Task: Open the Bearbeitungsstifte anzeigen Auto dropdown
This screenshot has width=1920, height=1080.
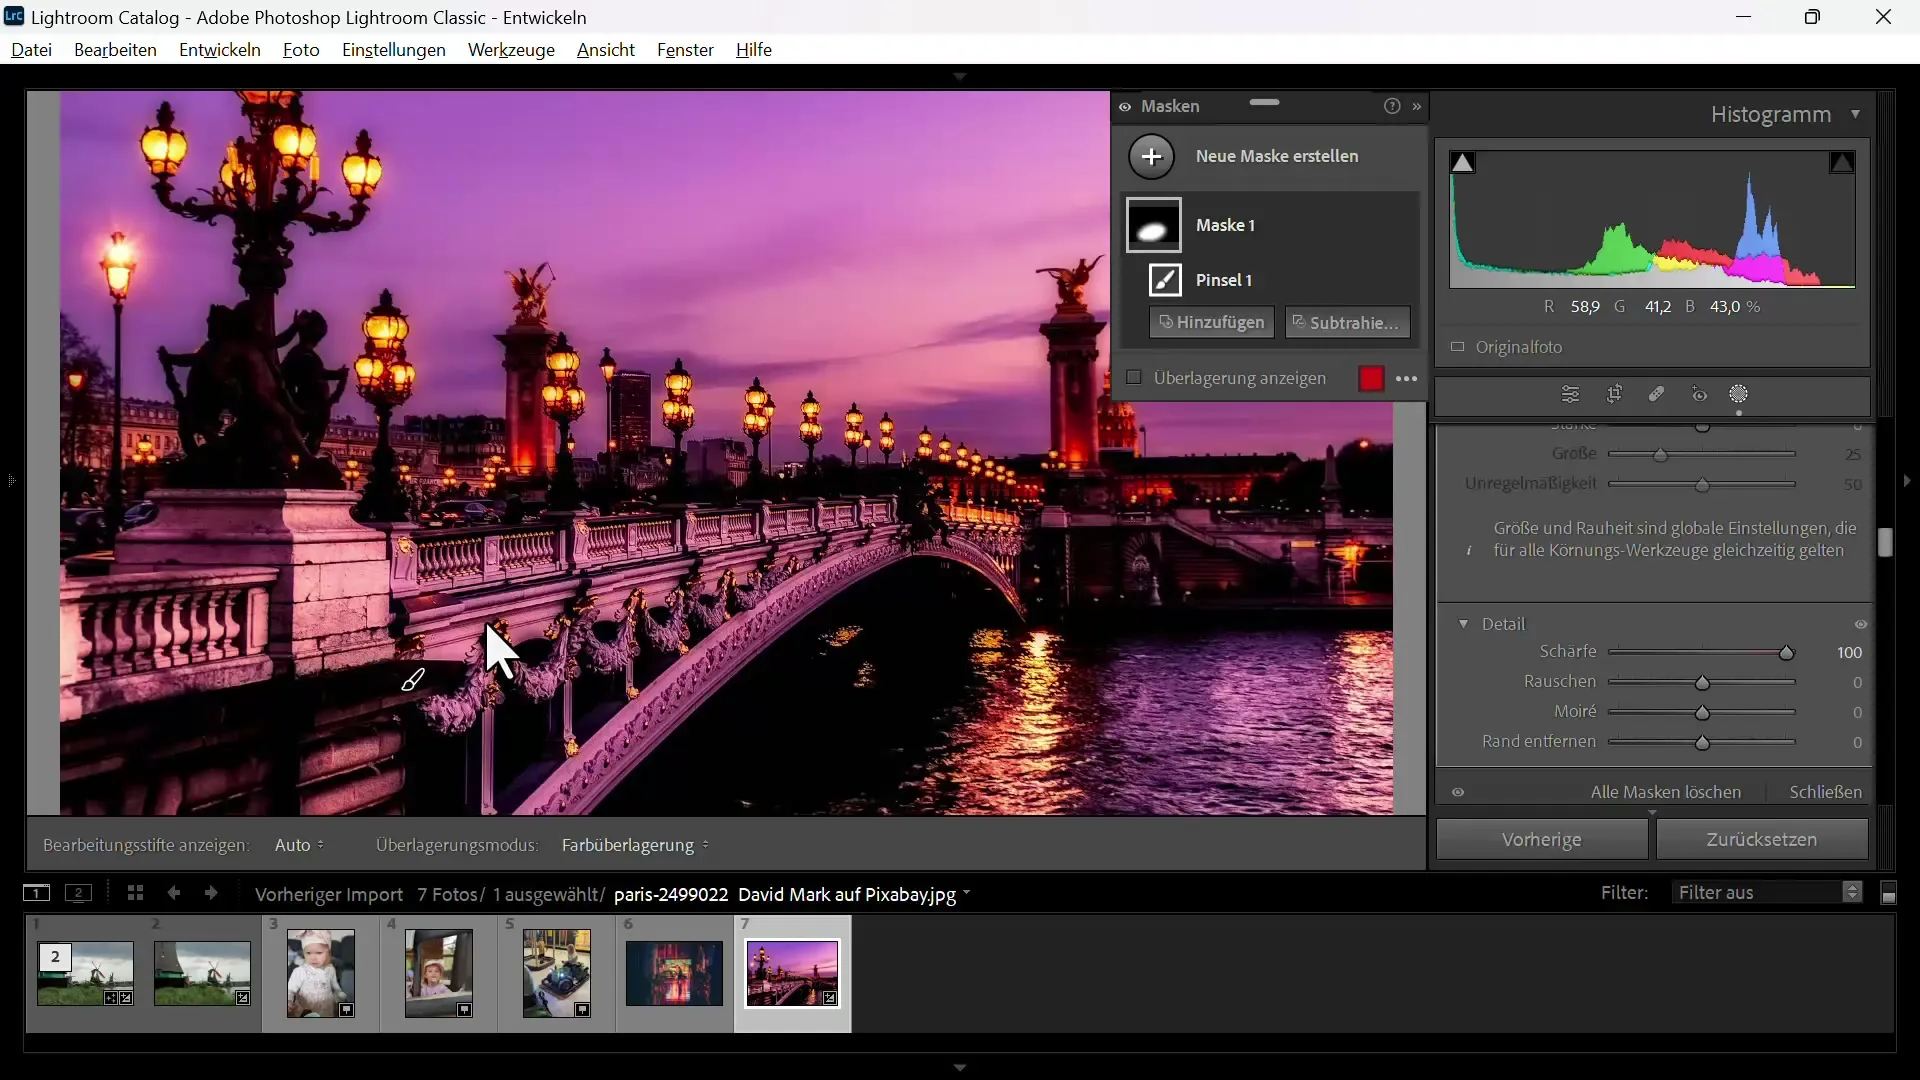Action: point(300,845)
